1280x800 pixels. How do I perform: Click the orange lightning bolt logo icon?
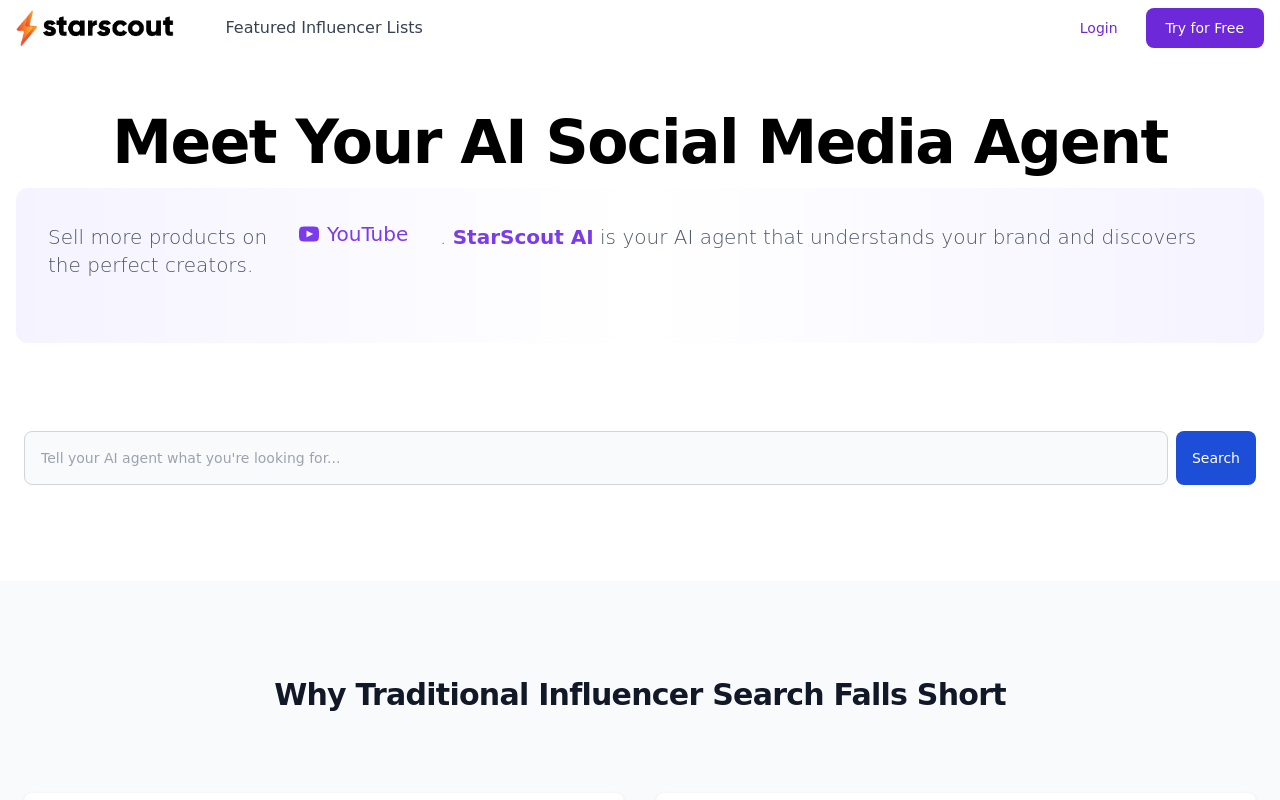click(x=27, y=28)
